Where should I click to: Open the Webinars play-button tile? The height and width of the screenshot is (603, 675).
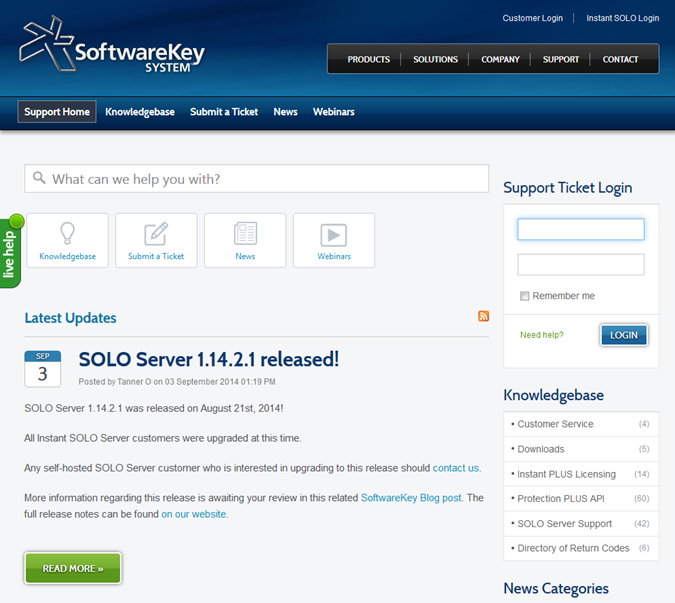[334, 241]
